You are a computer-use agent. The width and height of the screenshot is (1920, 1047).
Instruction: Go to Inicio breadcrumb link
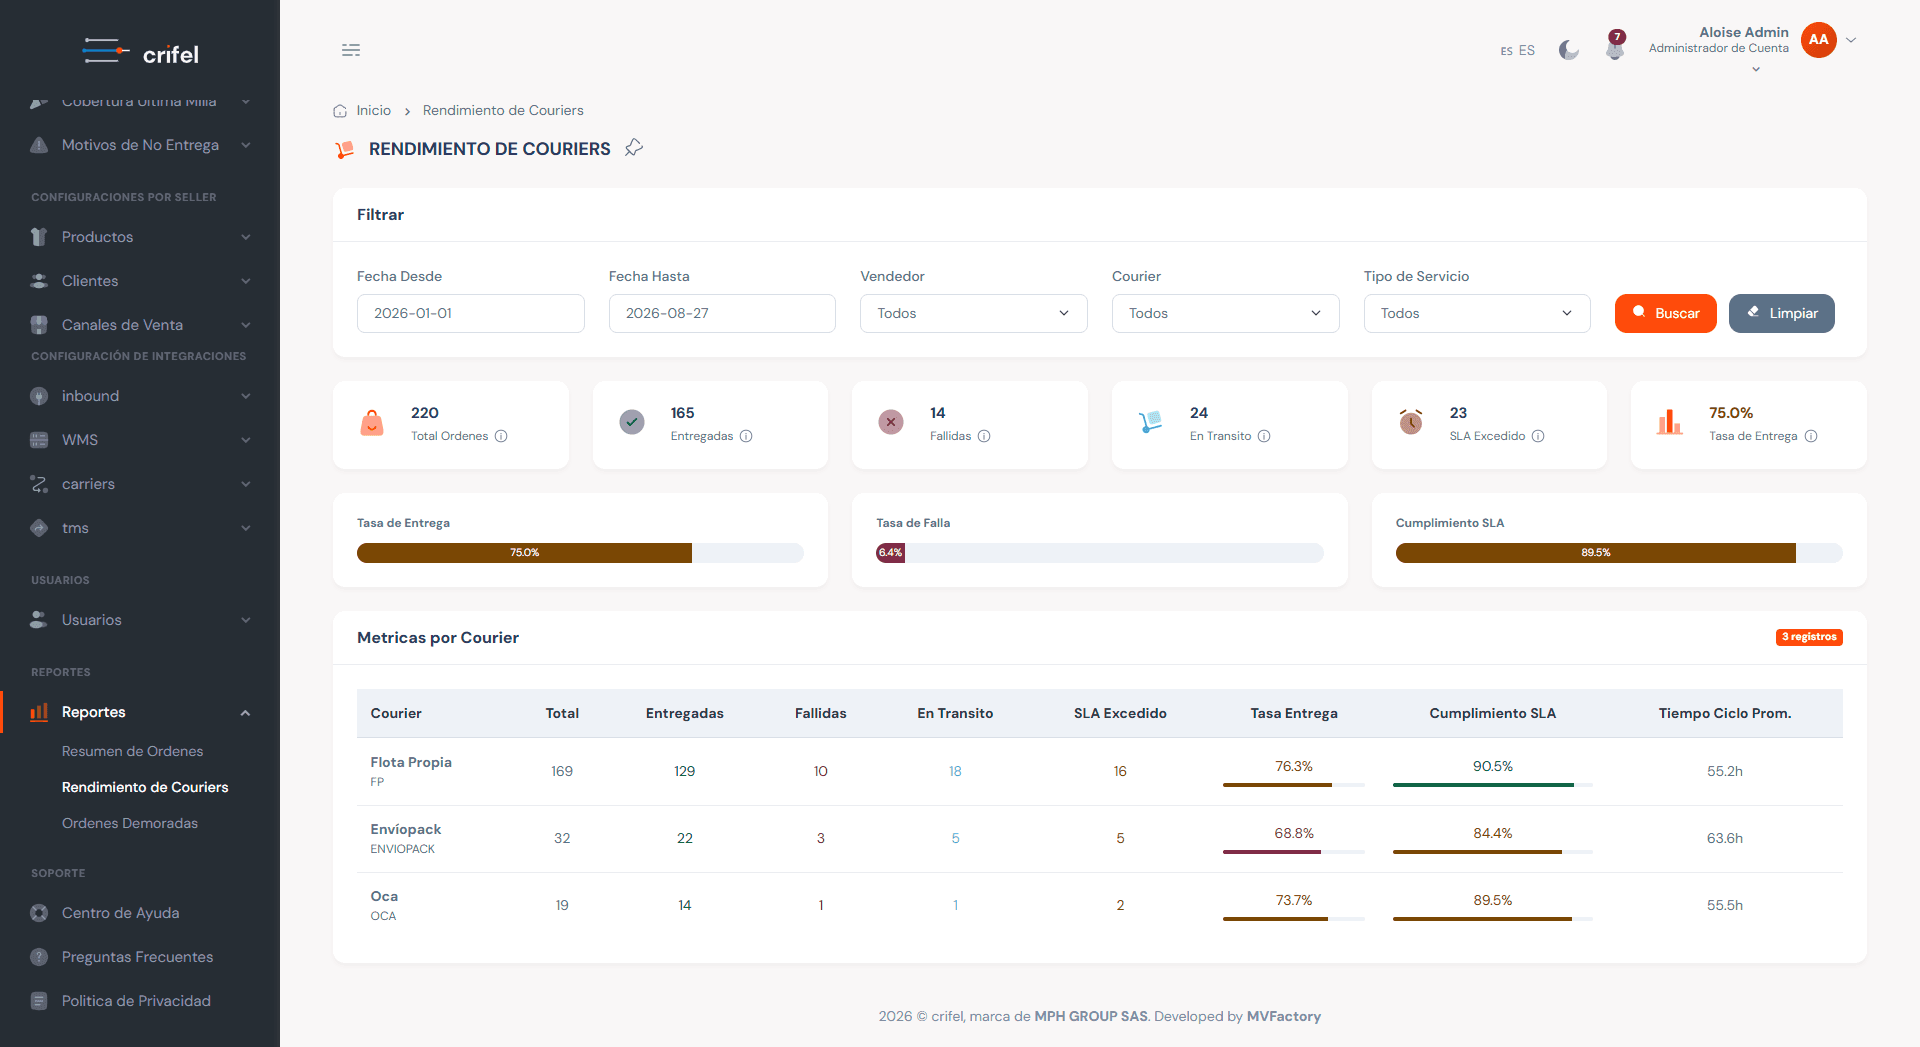click(x=374, y=110)
